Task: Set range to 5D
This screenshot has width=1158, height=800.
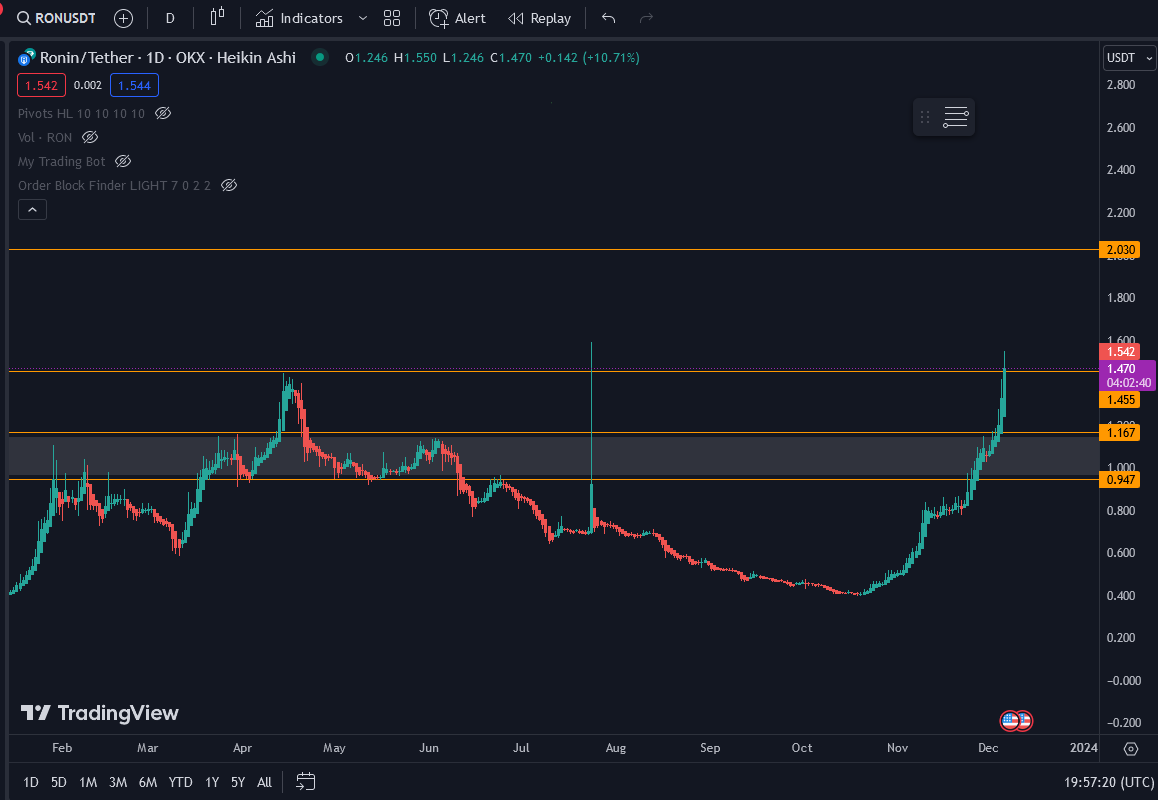Action: 59,782
